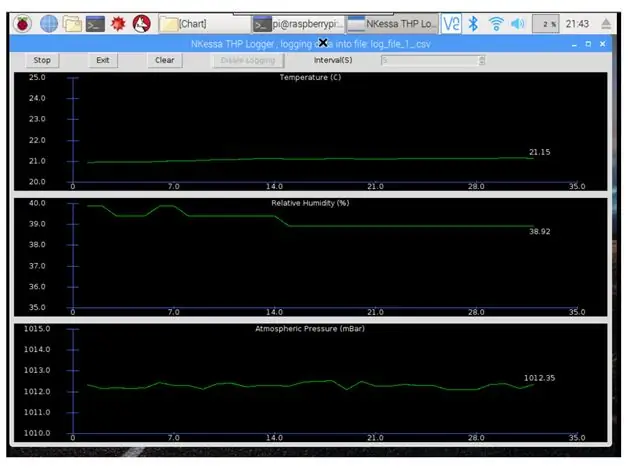Open the Wolfram wolf icon
The width and height of the screenshot is (628, 469).
click(x=142, y=24)
